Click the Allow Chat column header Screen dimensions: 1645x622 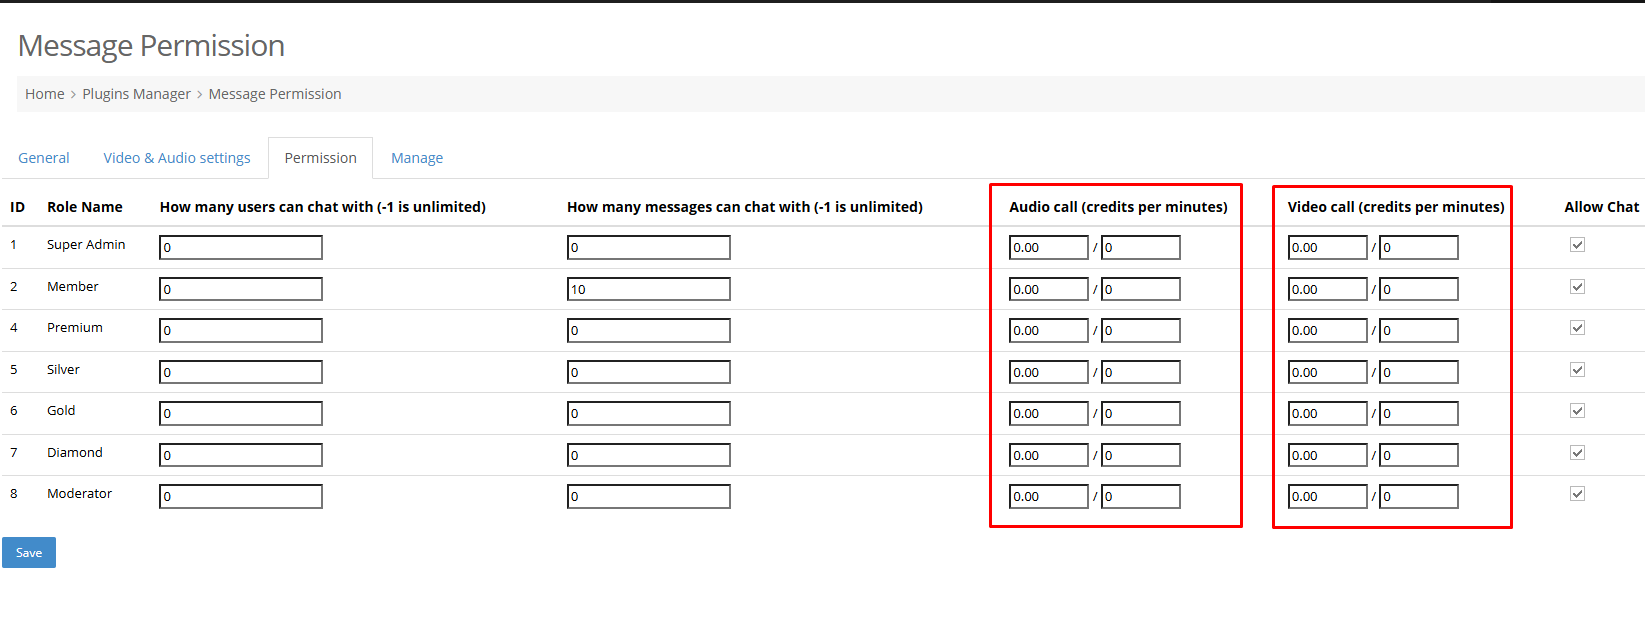tap(1601, 207)
